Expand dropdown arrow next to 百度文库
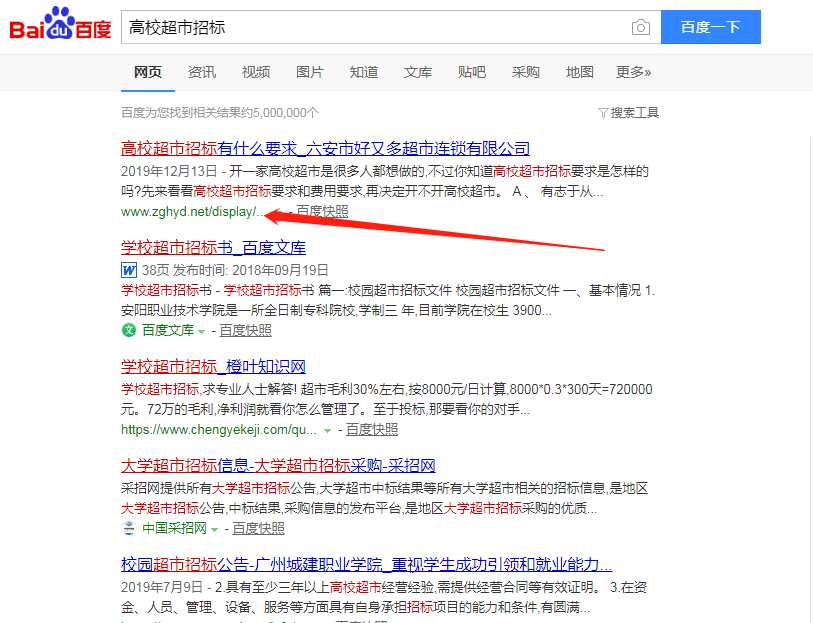 point(202,332)
